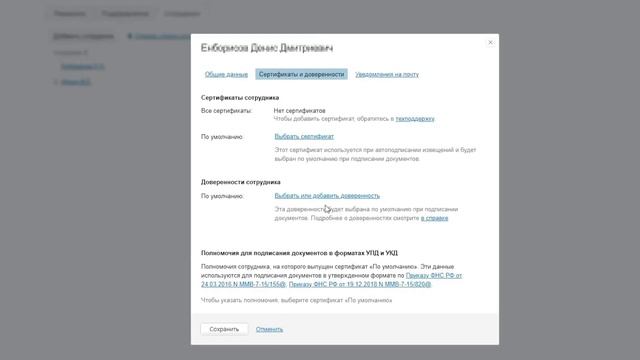Close the employee dialog with the X icon
Image resolution: width=640 pixels, height=360 pixels.
(x=490, y=42)
